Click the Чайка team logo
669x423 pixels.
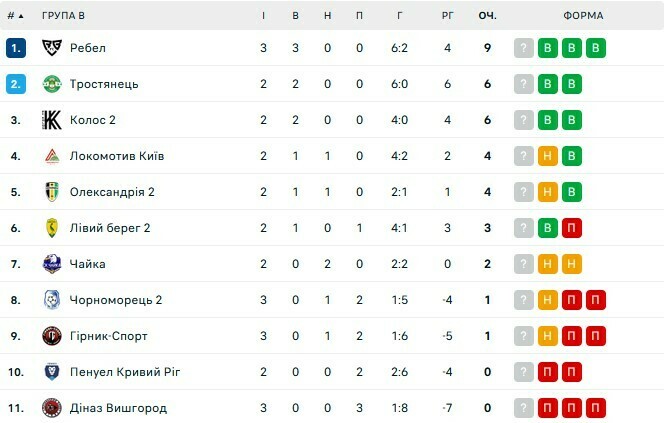(52, 264)
